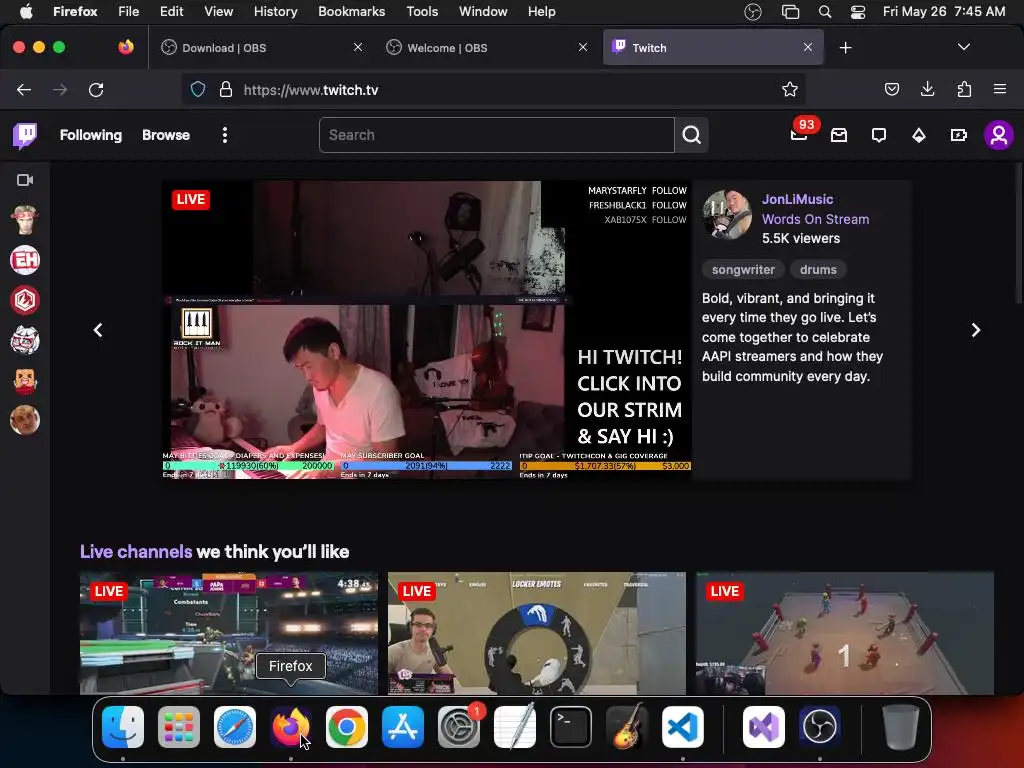This screenshot has height=768, width=1024.
Task: Open the purple user avatar menu
Action: (999, 135)
